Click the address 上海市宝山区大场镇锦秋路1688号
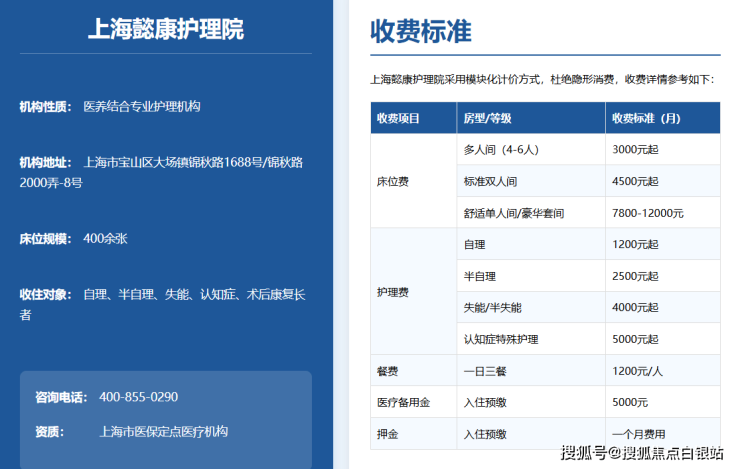The height and width of the screenshot is (469, 740). 173,163
